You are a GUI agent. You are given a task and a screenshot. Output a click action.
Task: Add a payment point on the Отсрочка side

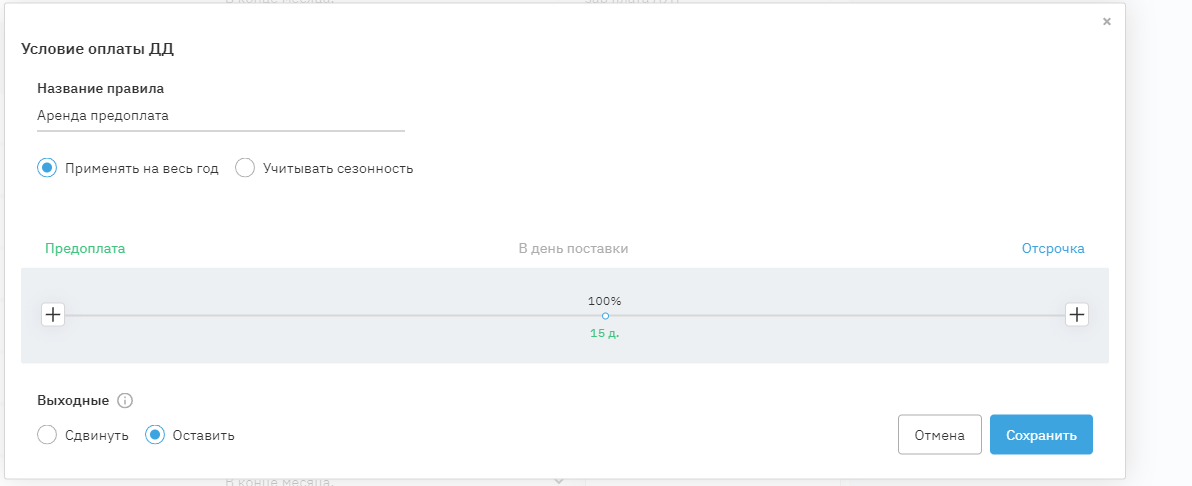(1076, 315)
